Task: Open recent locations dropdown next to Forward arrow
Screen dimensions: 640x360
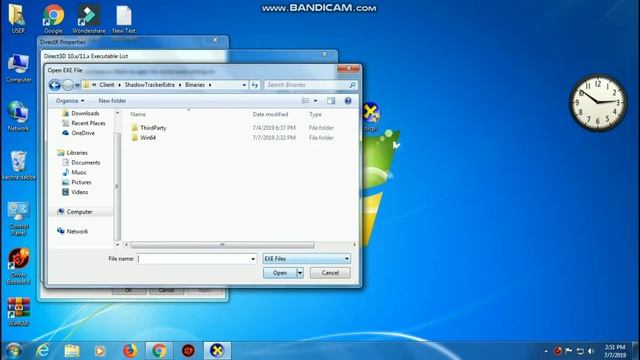Action: (77, 85)
